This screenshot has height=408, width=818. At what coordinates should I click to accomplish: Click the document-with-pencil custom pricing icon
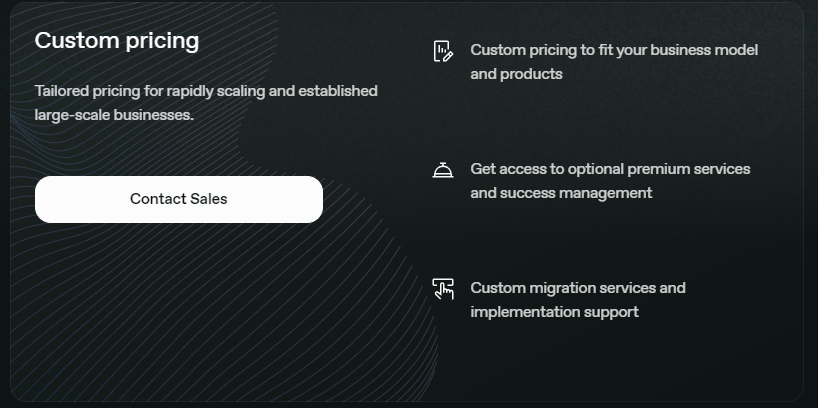click(x=443, y=51)
